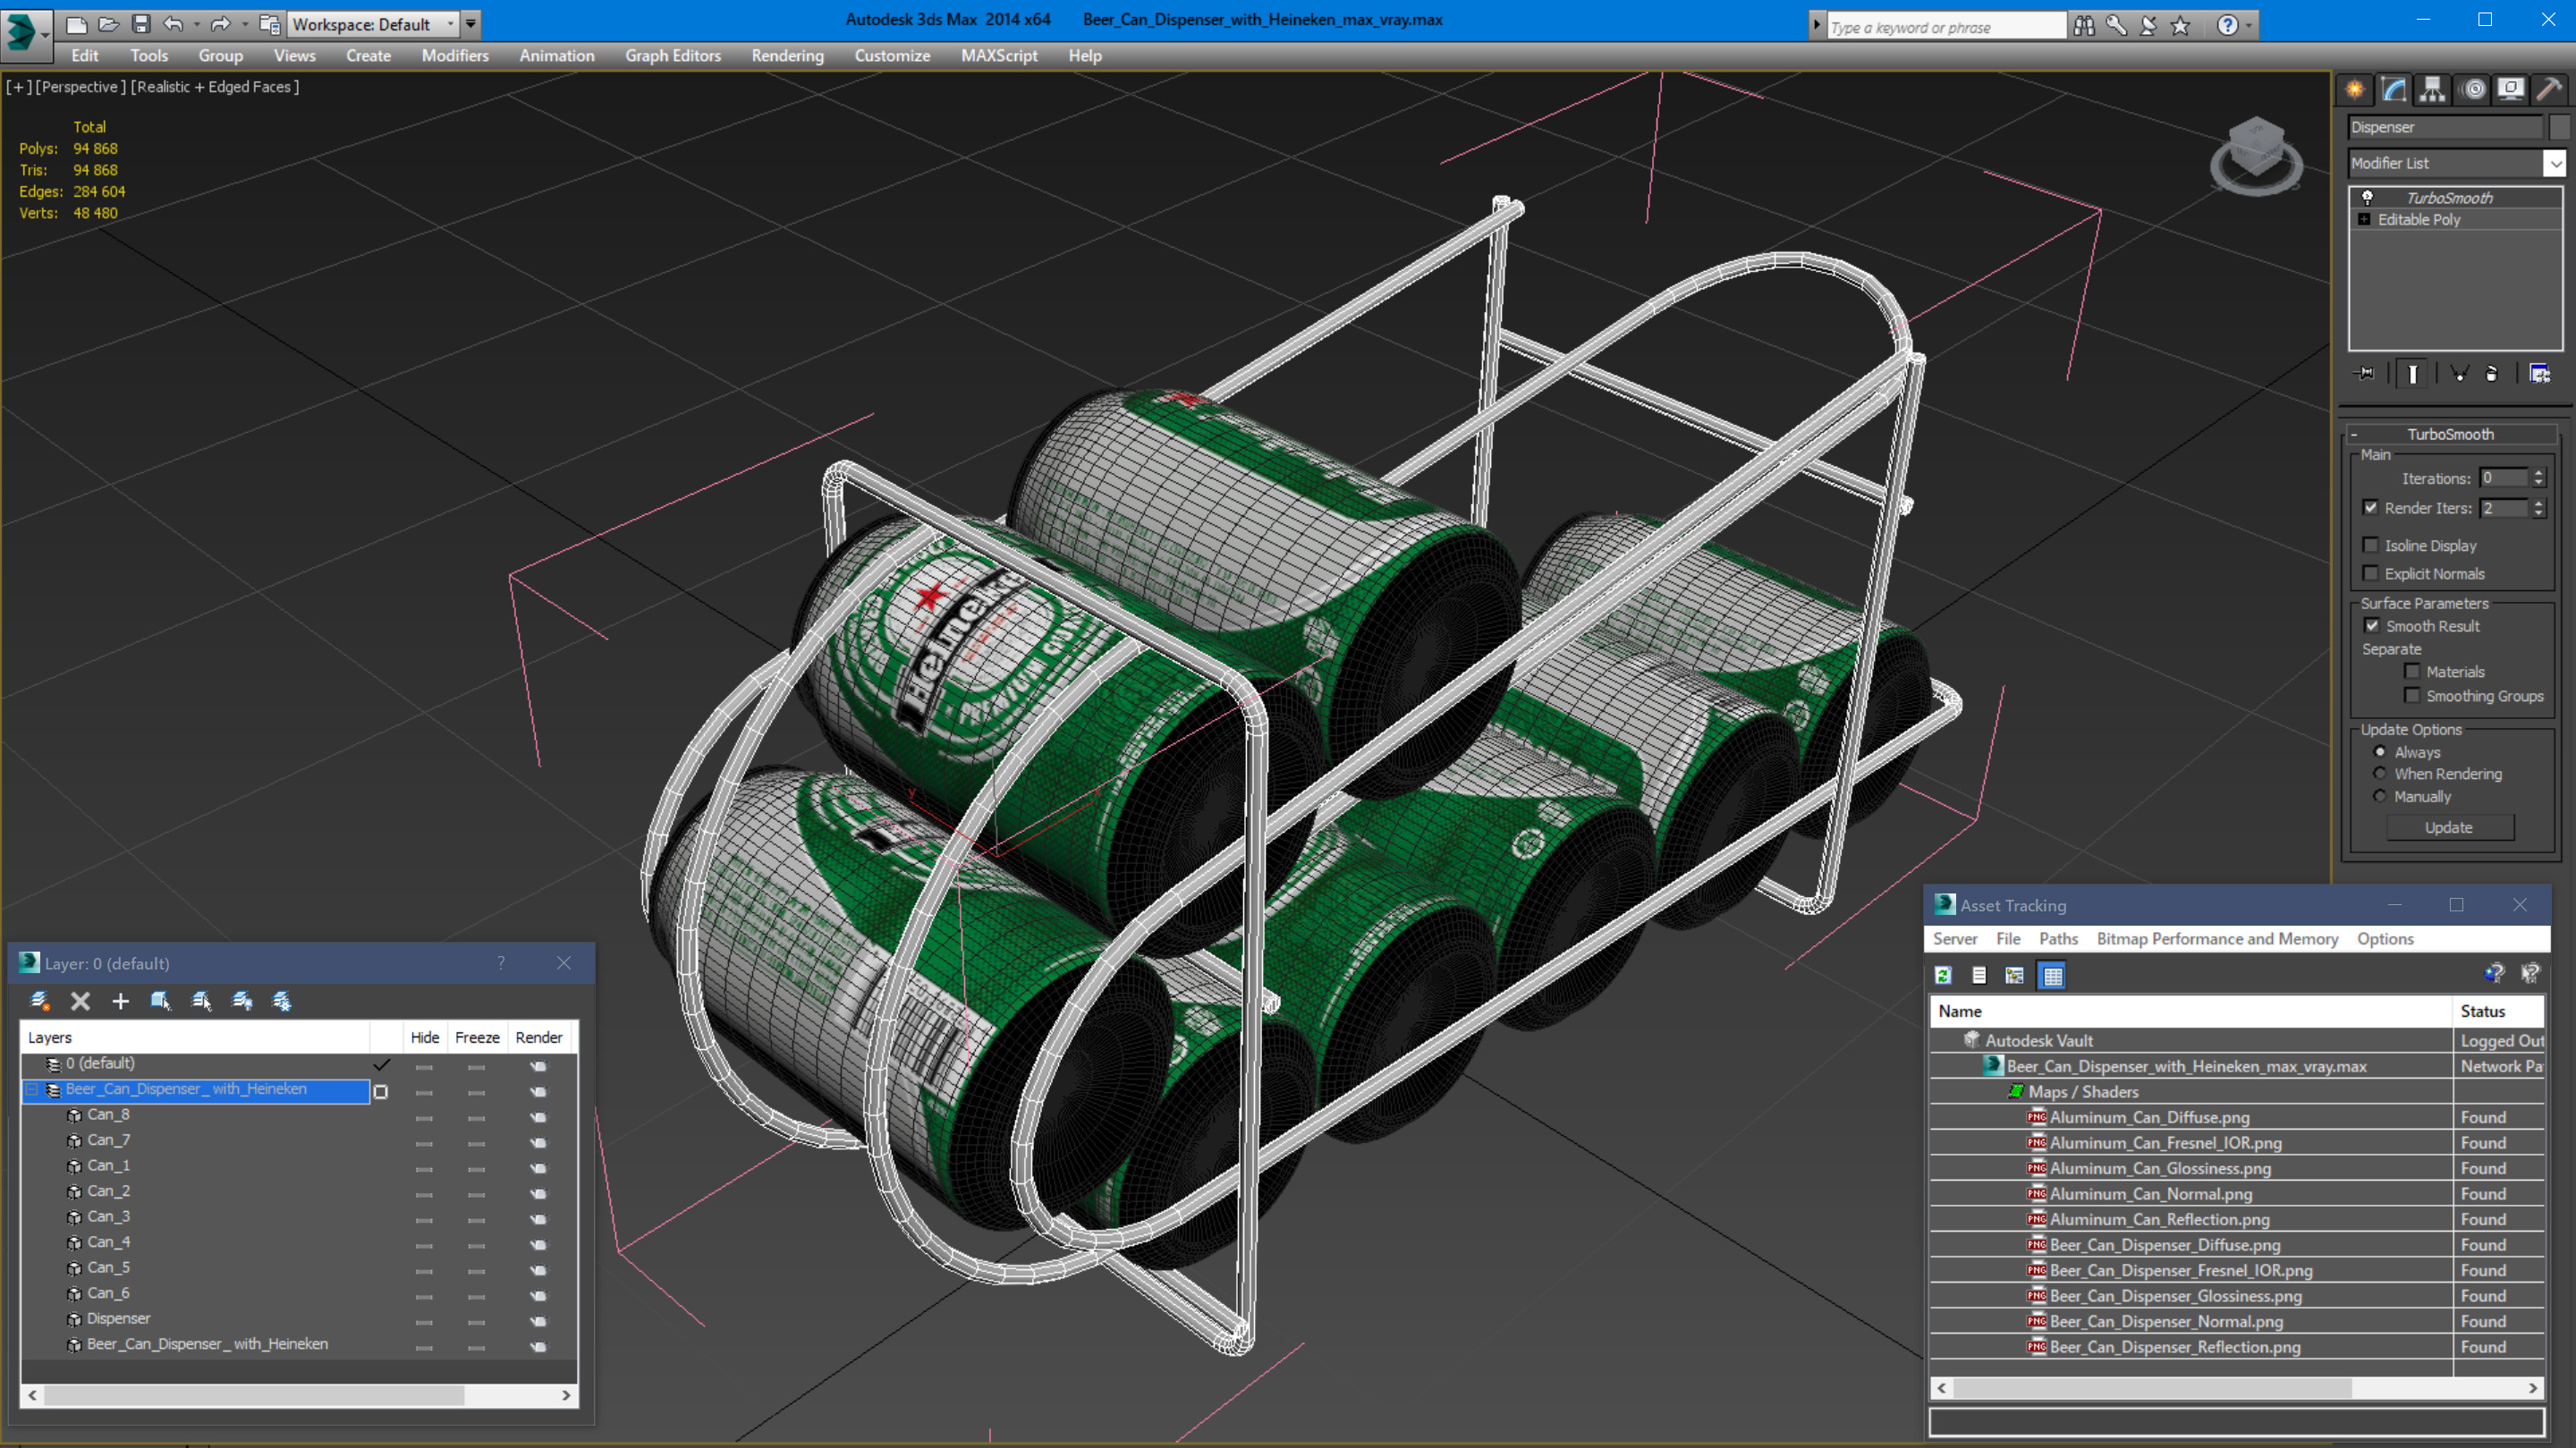The height and width of the screenshot is (1448, 2576).
Task: Toggle Show End Result in modifier stack
Action: coord(2413,373)
